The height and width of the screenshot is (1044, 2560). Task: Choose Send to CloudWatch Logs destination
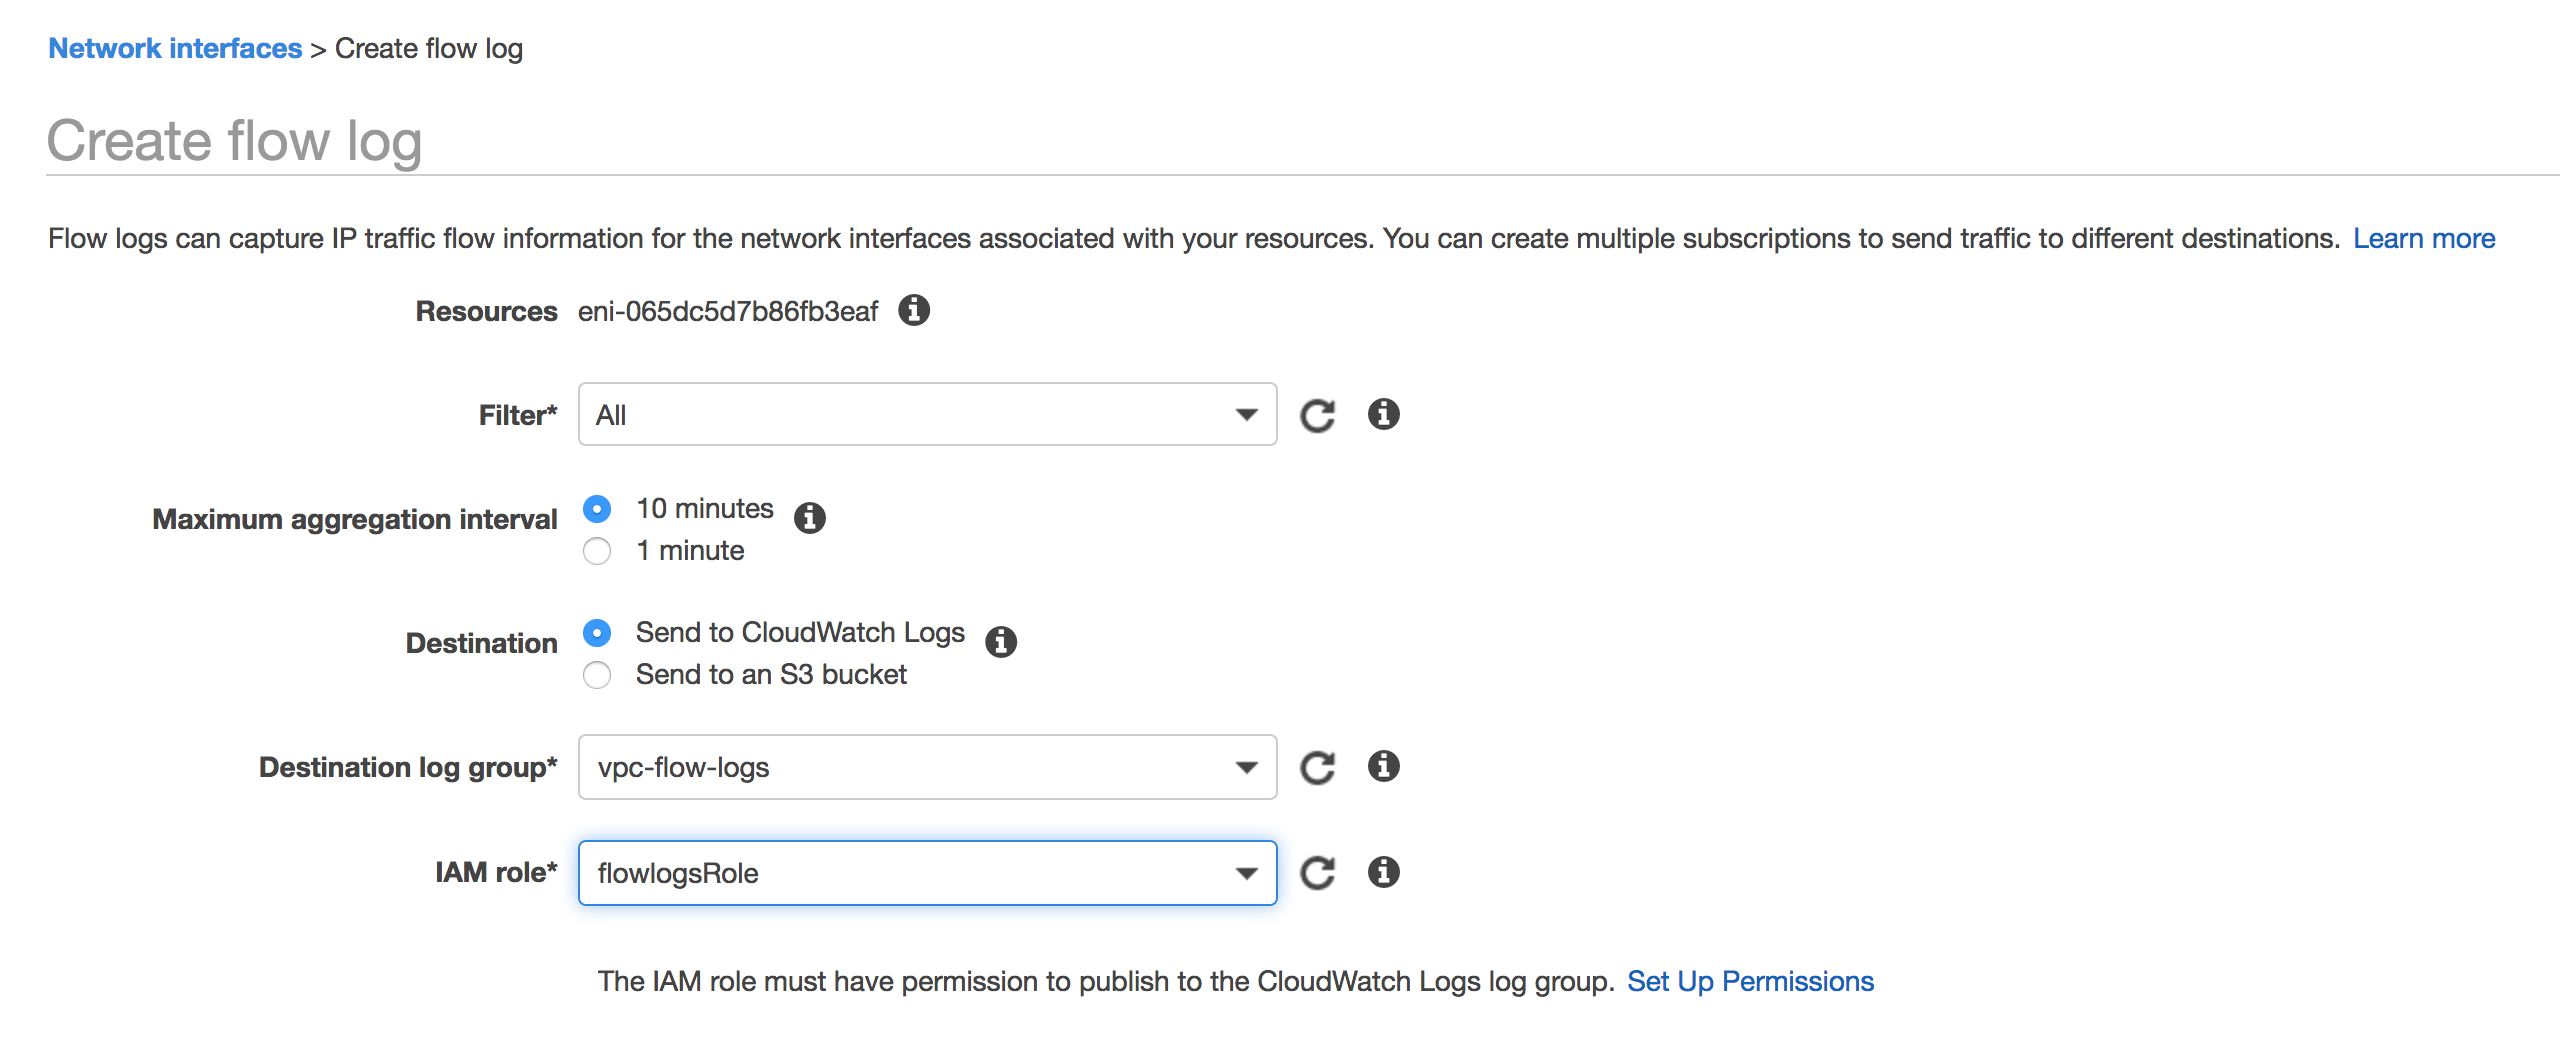pyautogui.click(x=597, y=633)
